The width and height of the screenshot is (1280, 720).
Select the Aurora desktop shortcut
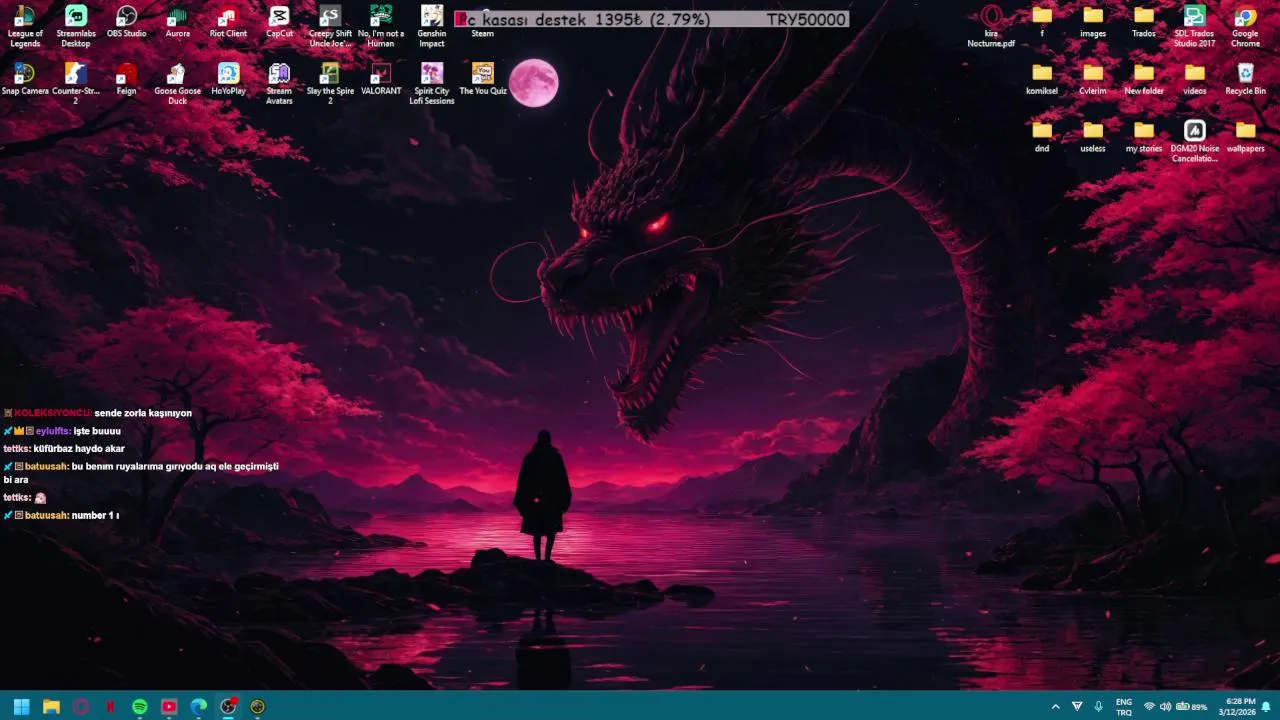178,22
